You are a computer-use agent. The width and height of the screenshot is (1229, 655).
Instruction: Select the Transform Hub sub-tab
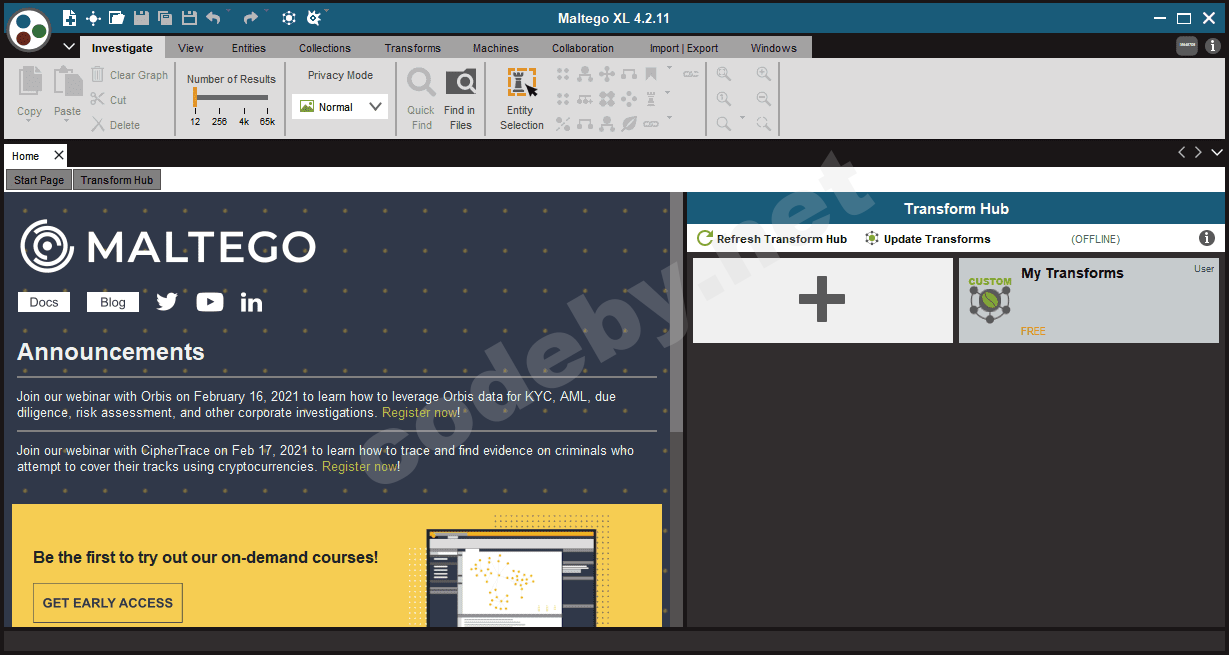[117, 180]
